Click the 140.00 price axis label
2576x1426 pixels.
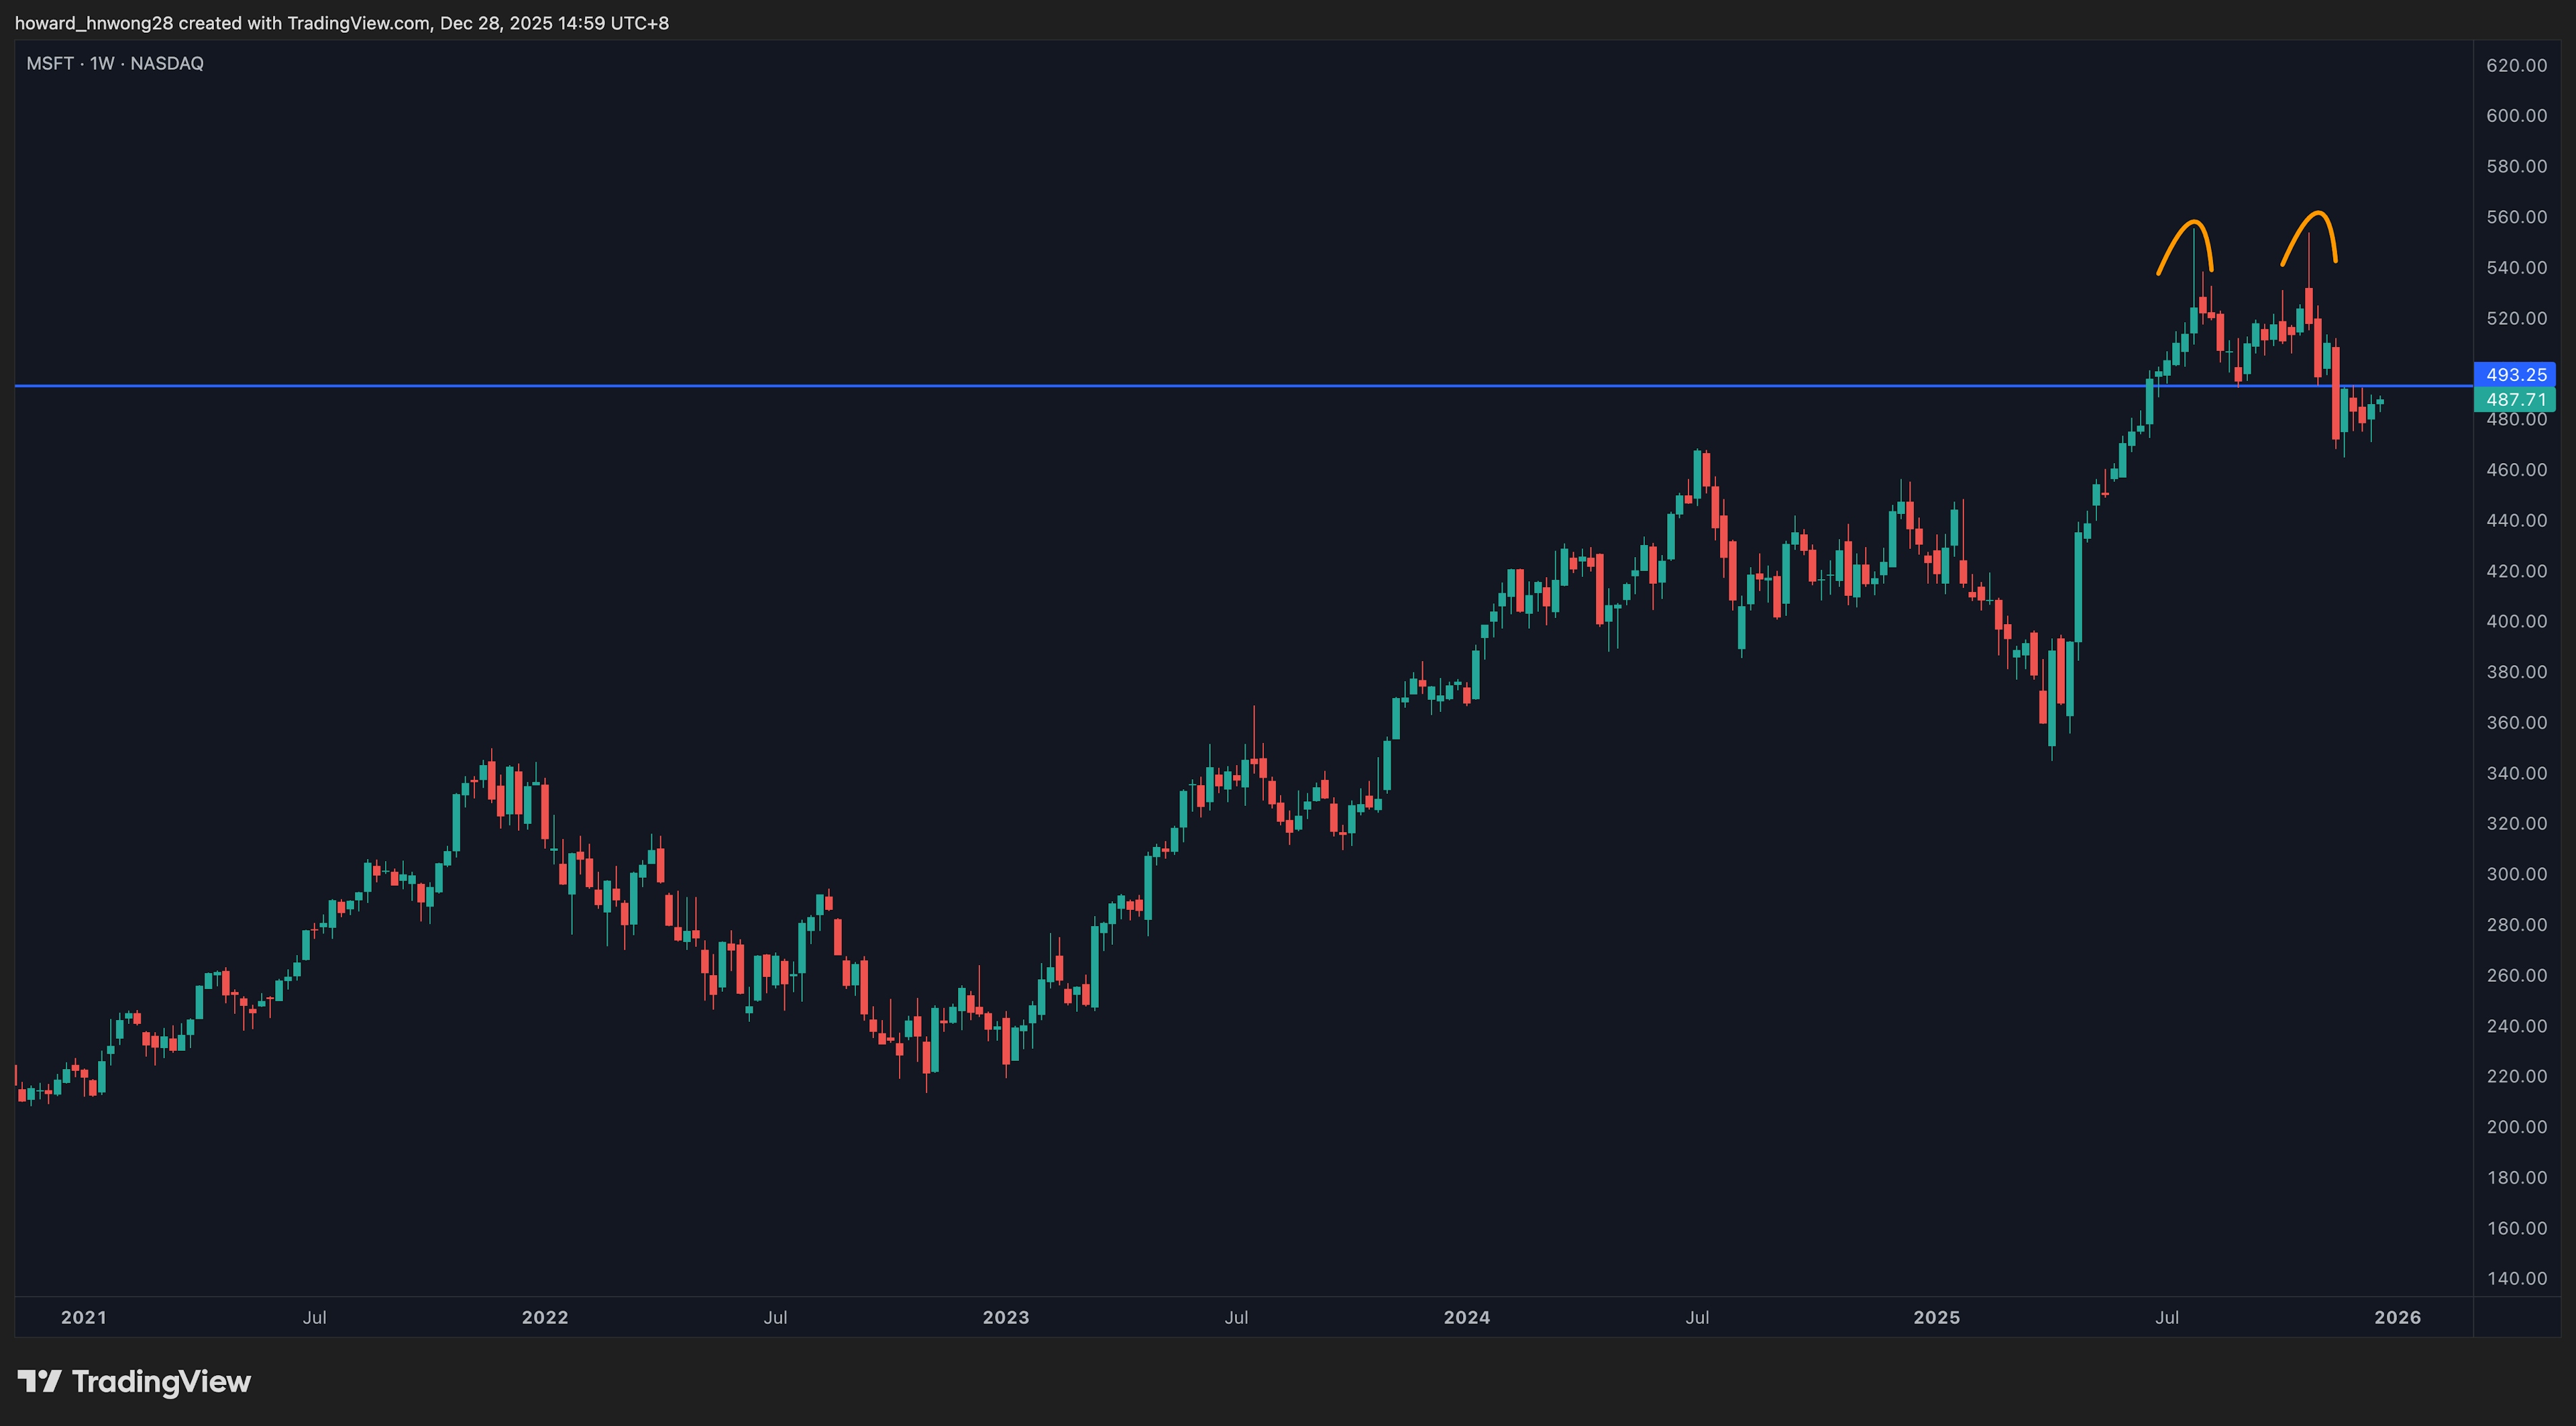(x=2516, y=1278)
